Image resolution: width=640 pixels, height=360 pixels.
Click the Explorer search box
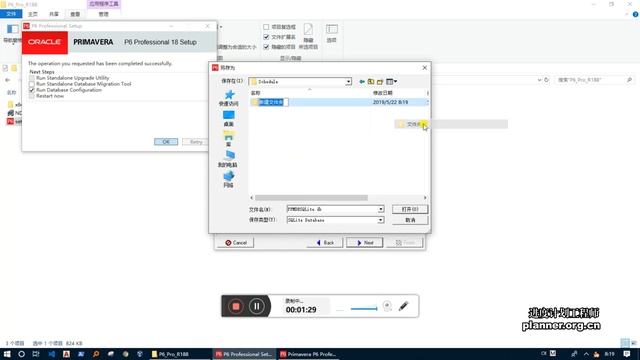[594, 80]
